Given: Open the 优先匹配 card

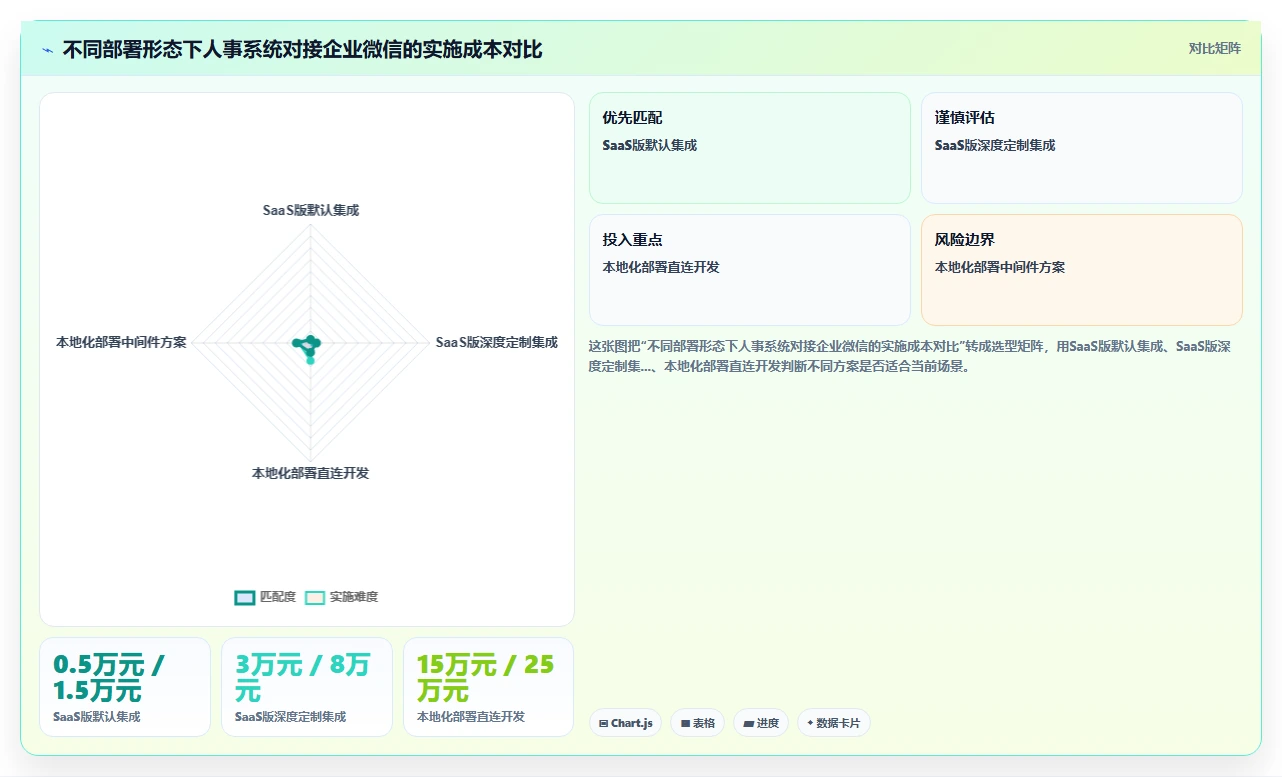Looking at the screenshot, I should pyautogui.click(x=750, y=148).
